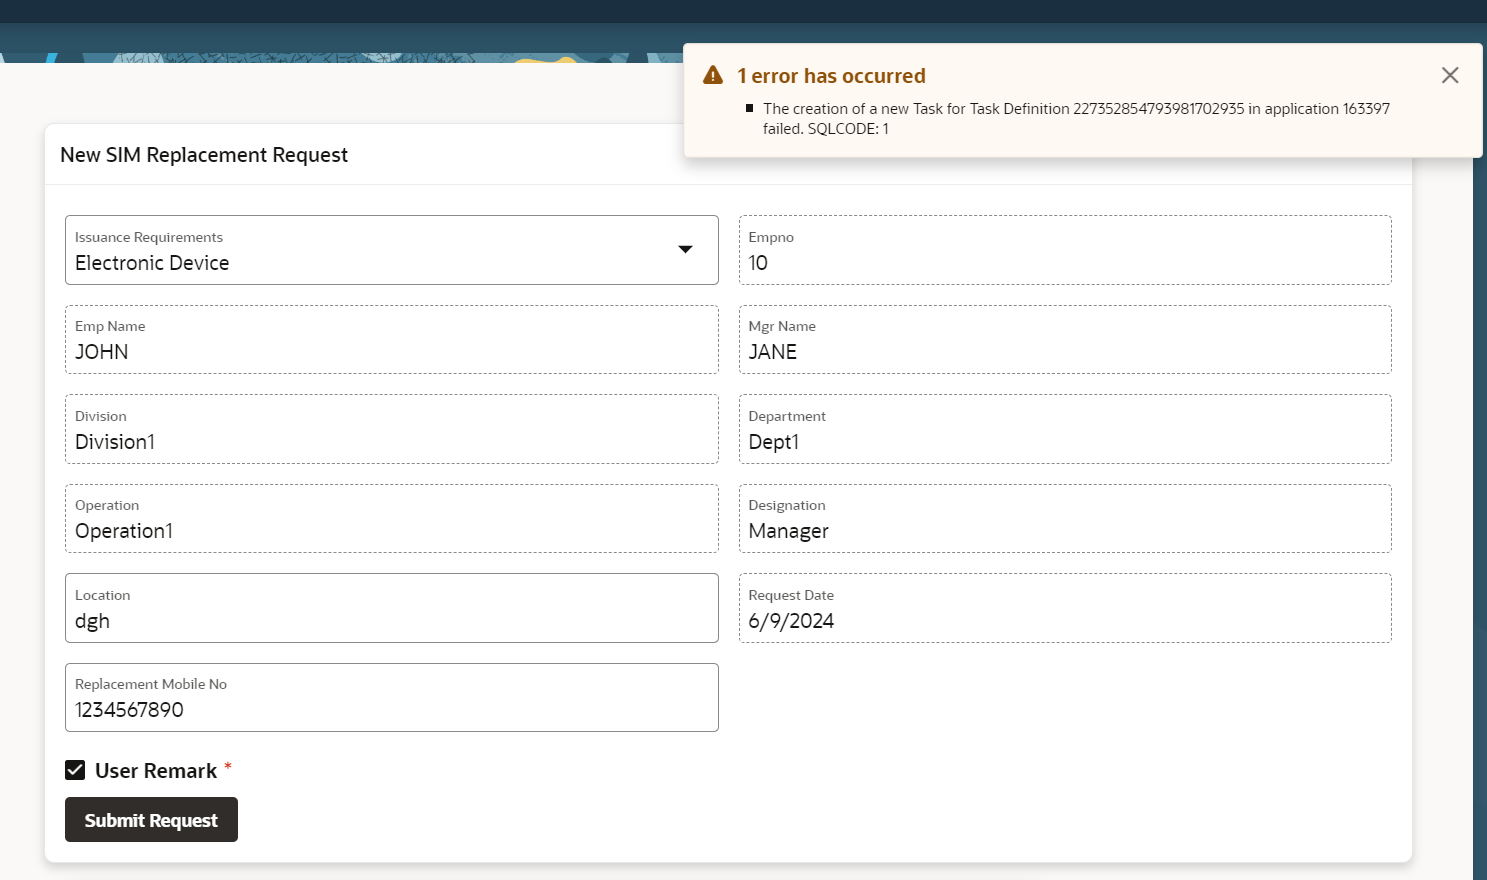Click the Operation field showing Operation1
This screenshot has height=880, width=1487.
pyautogui.click(x=391, y=530)
